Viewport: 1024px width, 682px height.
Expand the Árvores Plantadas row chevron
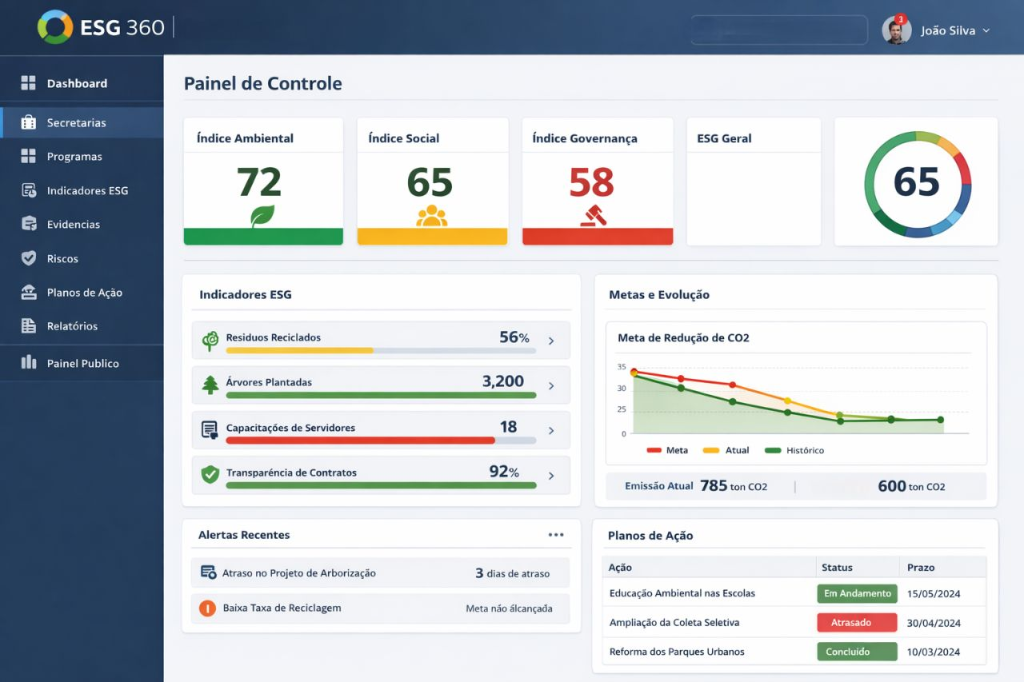point(551,385)
